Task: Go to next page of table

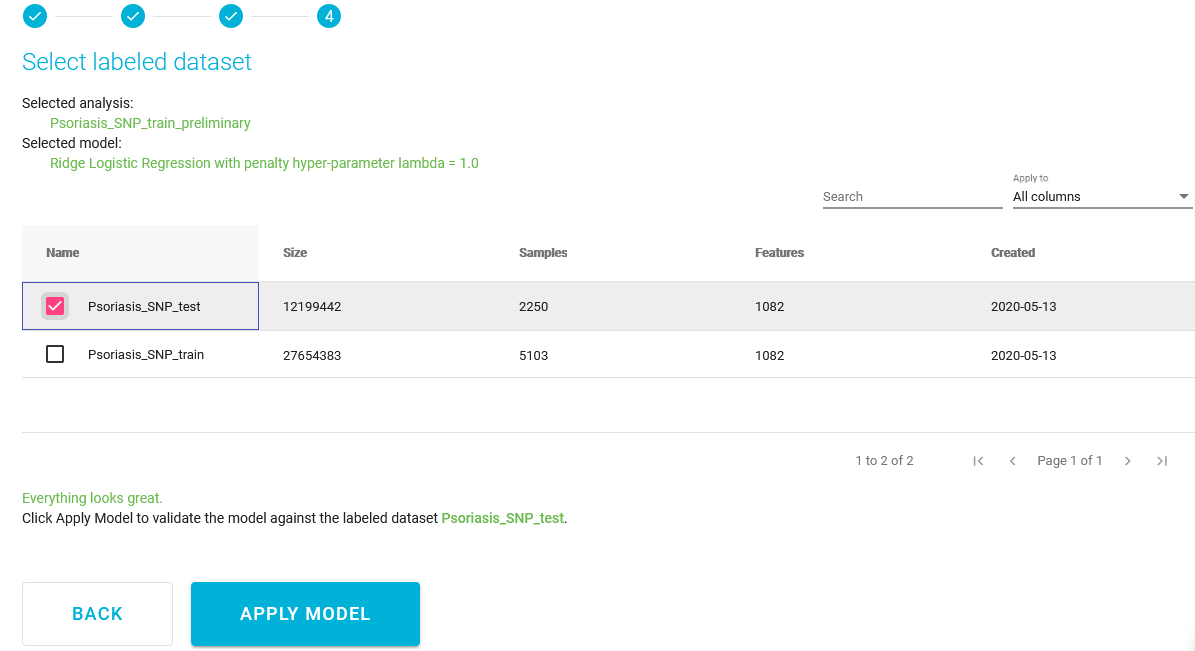Action: click(1127, 460)
